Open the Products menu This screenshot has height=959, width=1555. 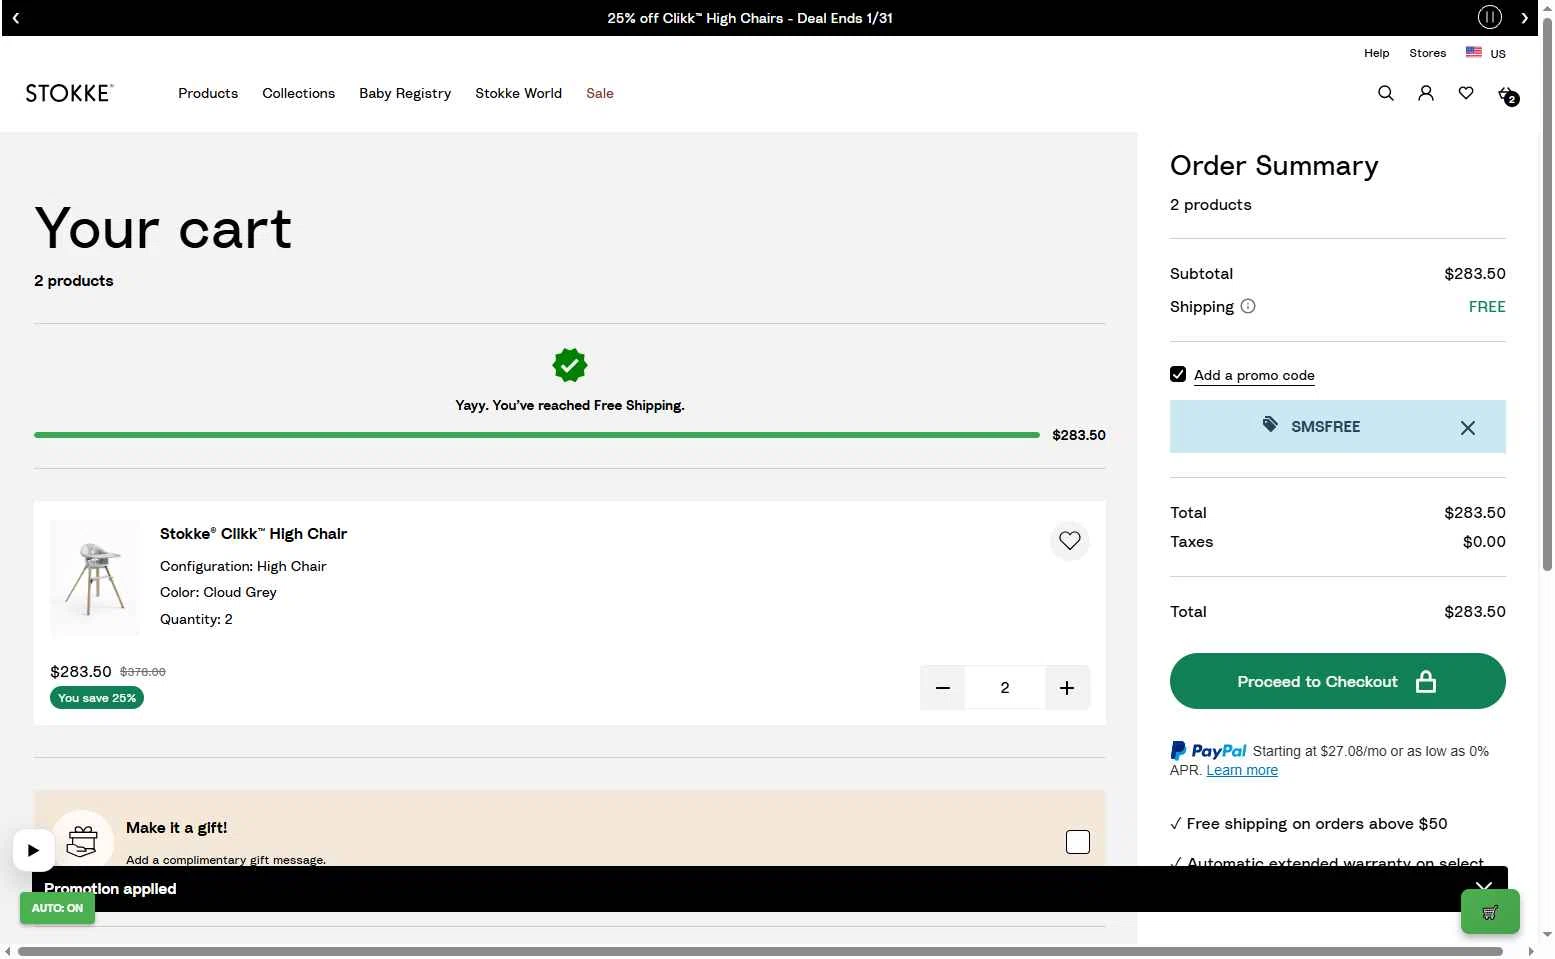208,93
